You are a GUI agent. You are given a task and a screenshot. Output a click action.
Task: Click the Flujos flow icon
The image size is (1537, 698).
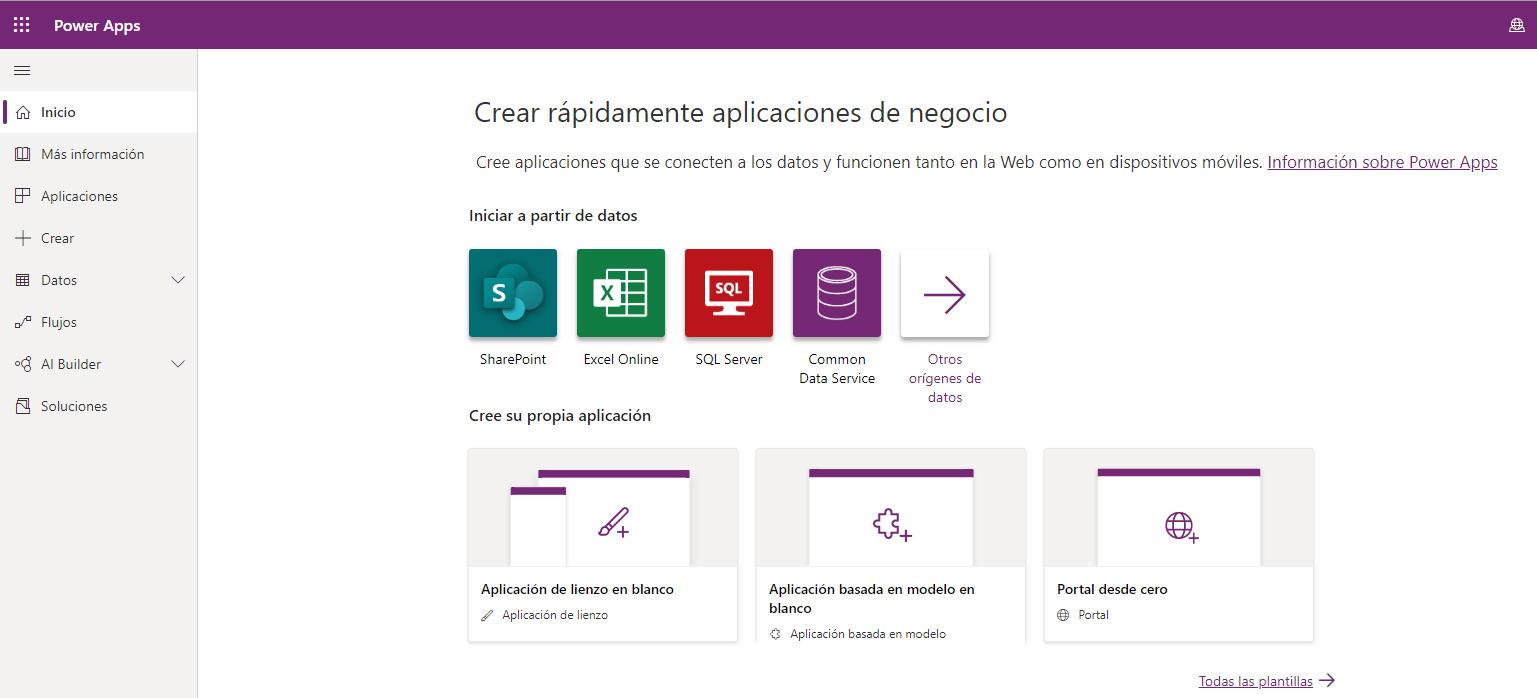(23, 322)
